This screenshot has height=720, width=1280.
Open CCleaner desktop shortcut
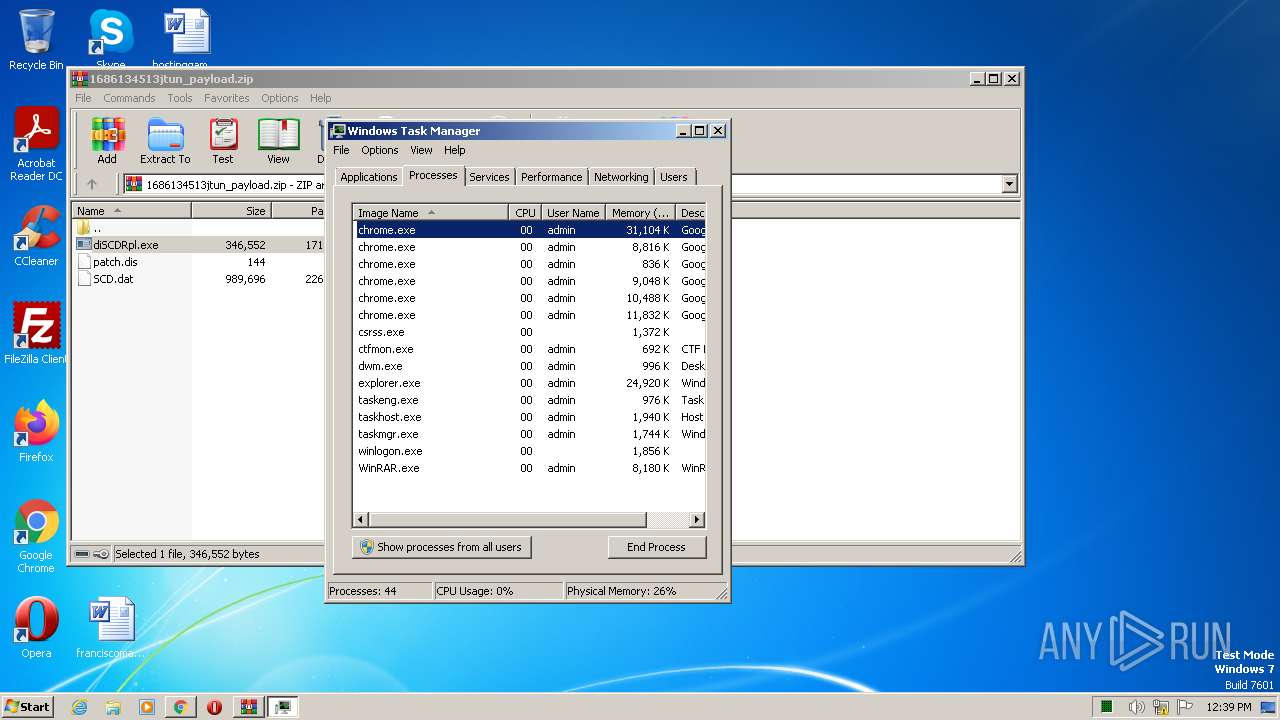[36, 236]
